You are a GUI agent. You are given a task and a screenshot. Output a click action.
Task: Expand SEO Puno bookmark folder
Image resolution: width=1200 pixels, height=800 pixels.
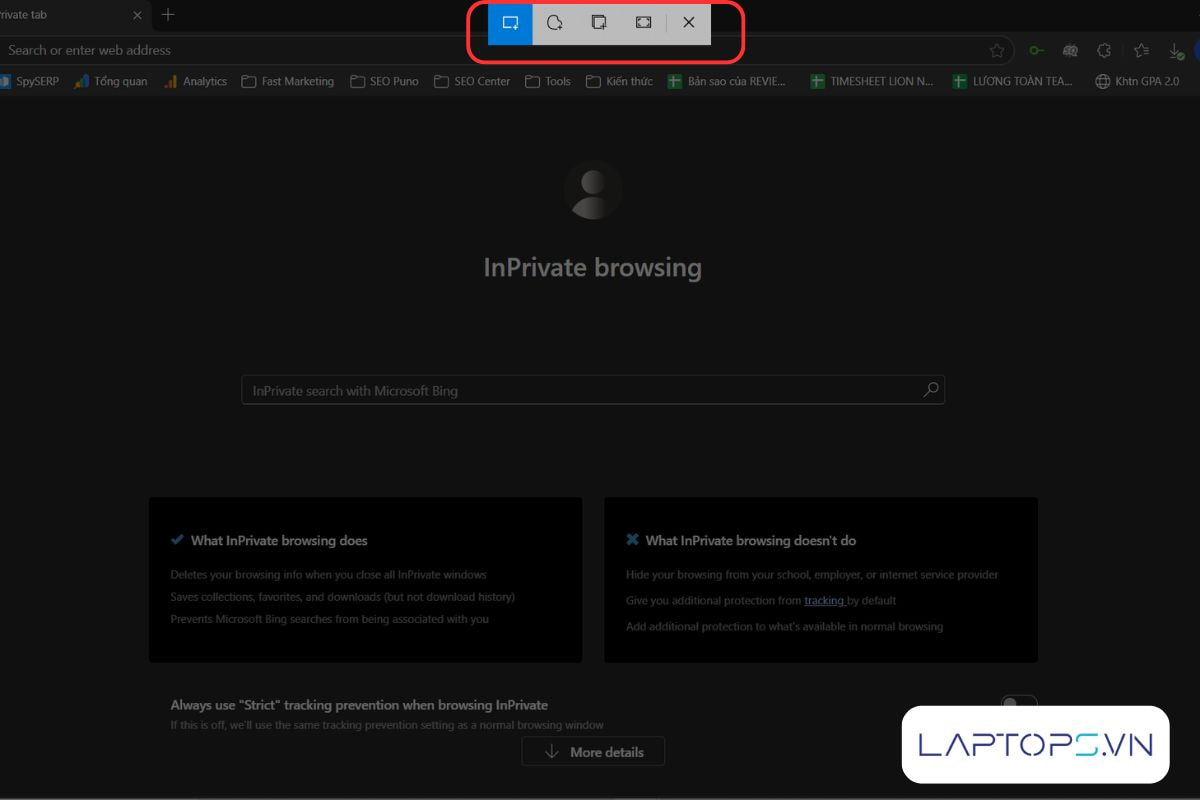click(385, 81)
